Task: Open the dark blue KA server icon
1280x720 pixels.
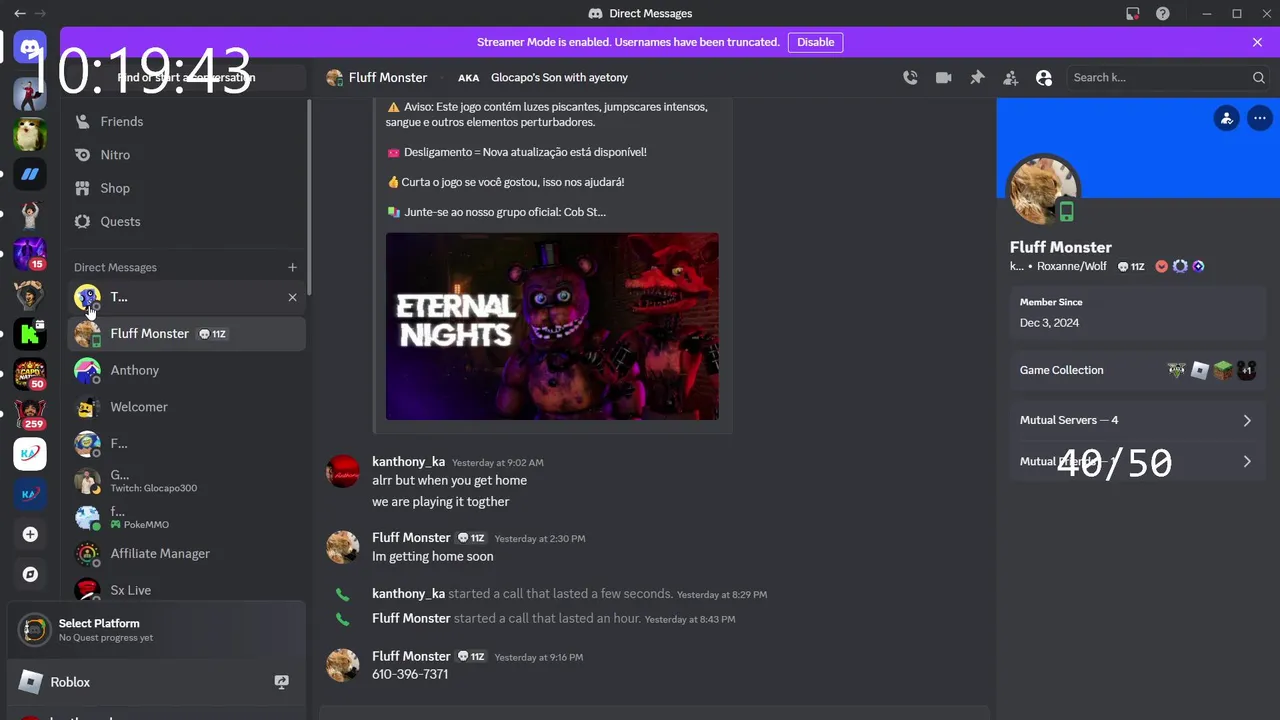Action: click(x=30, y=494)
